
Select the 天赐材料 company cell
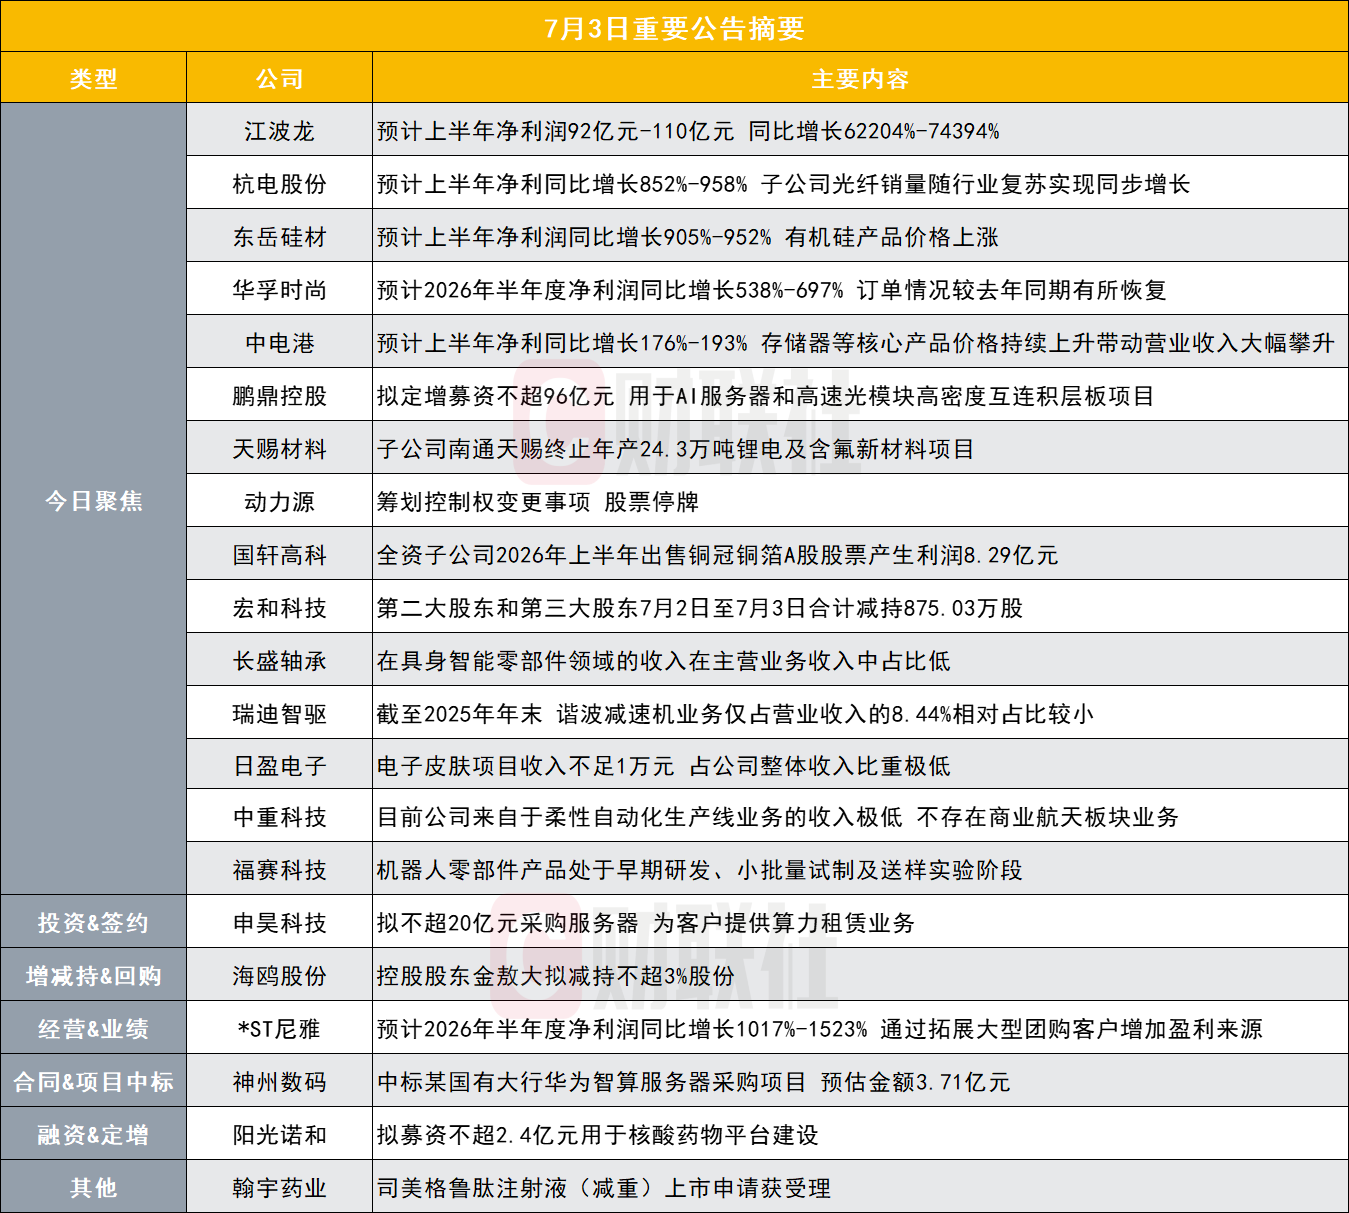coord(279,448)
